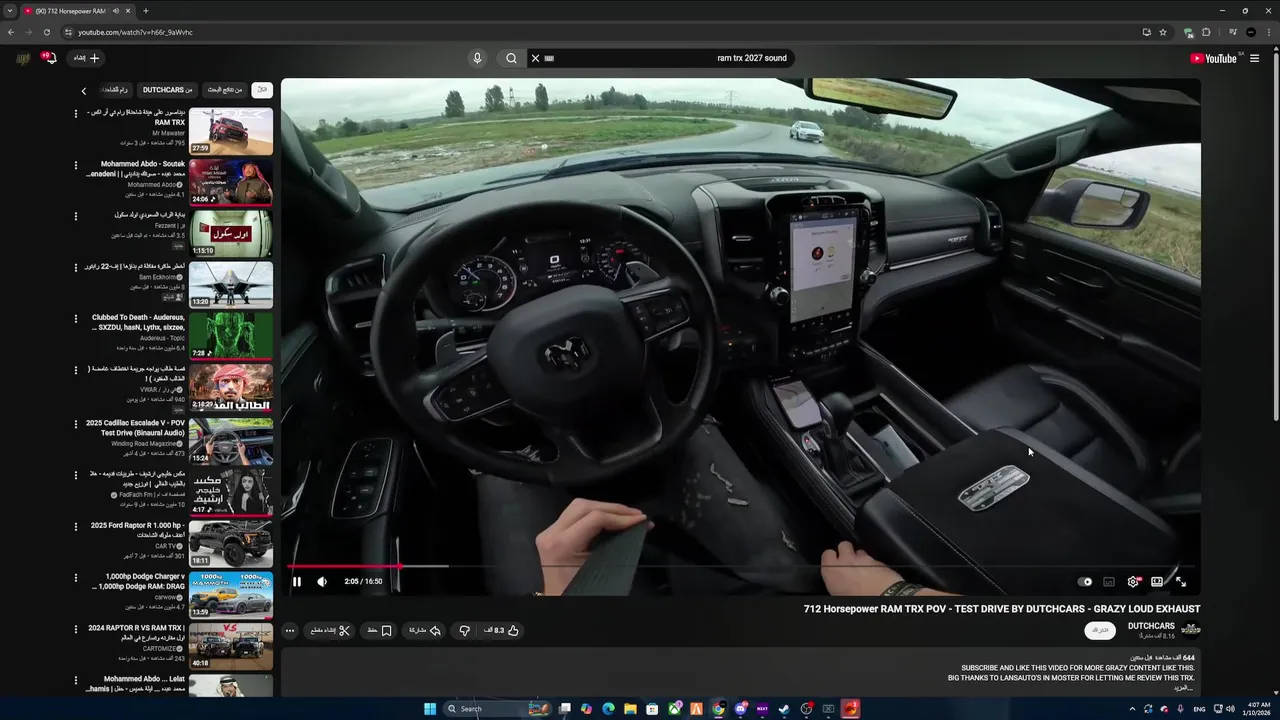Select the 'All' filter chip
Viewport: 1280px width, 720px height.
click(262, 90)
